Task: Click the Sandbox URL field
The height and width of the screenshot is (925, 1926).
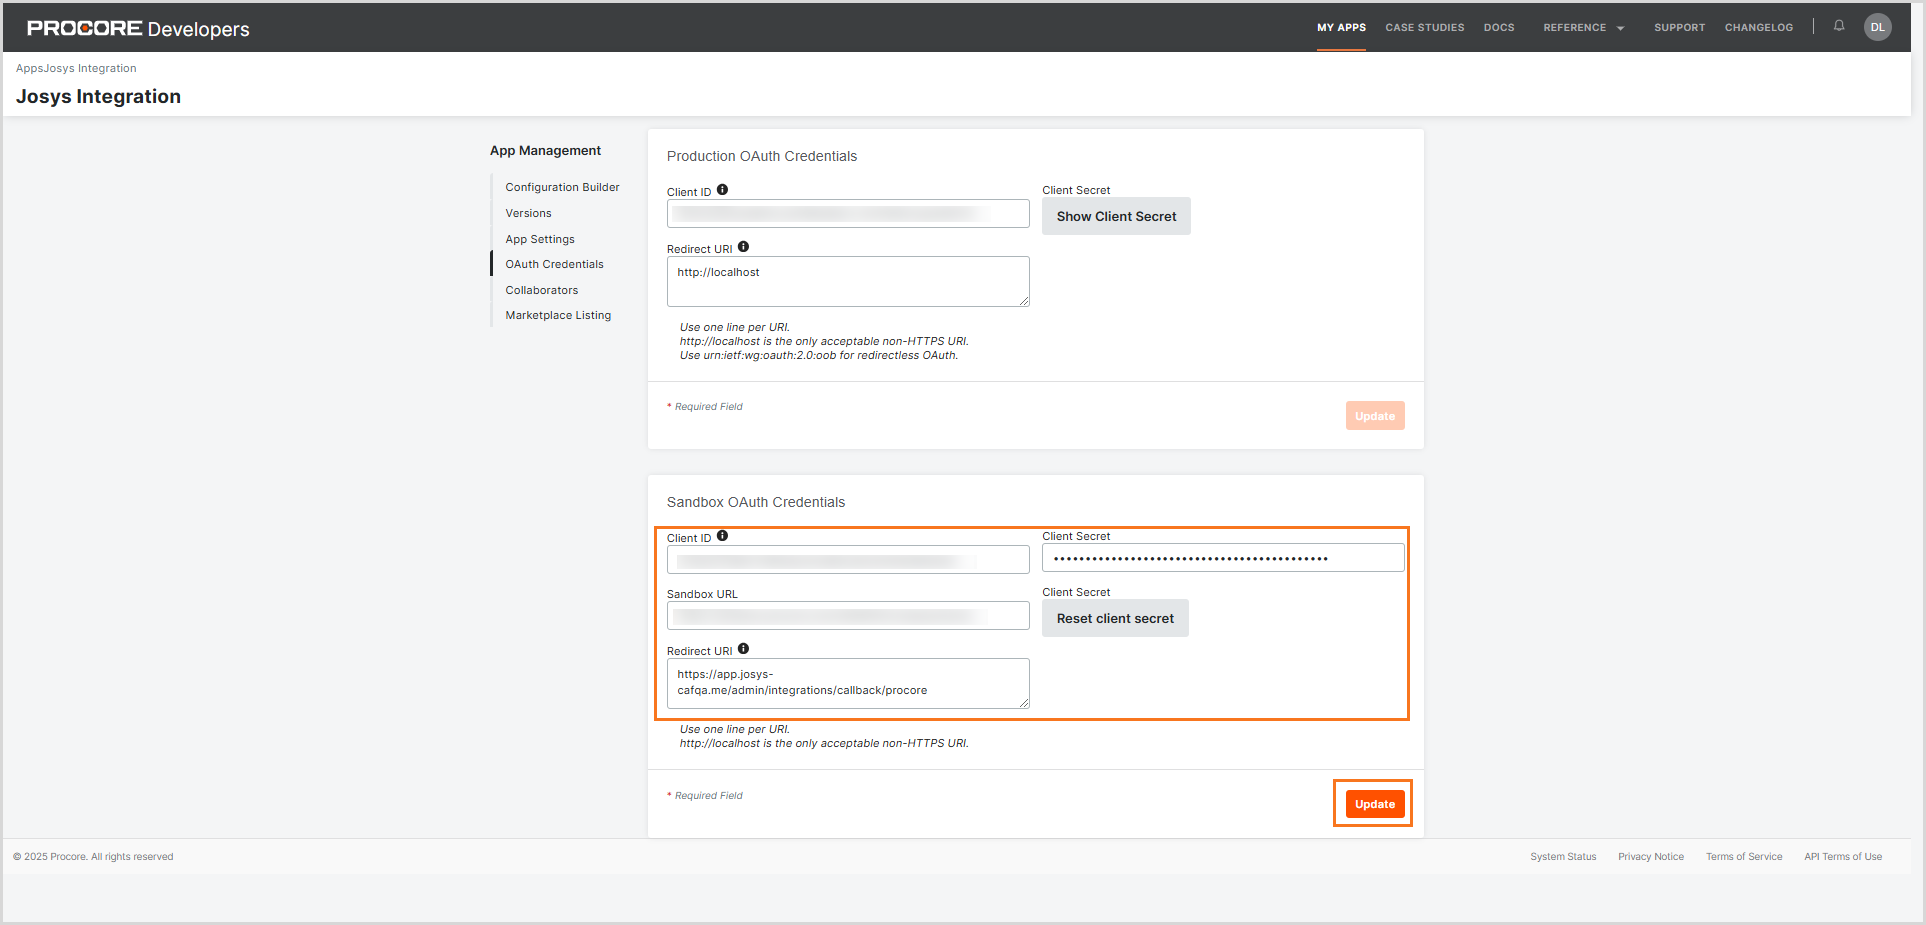Action: point(848,616)
